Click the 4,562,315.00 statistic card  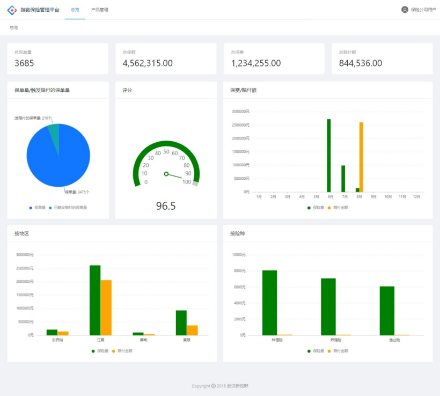click(166, 58)
